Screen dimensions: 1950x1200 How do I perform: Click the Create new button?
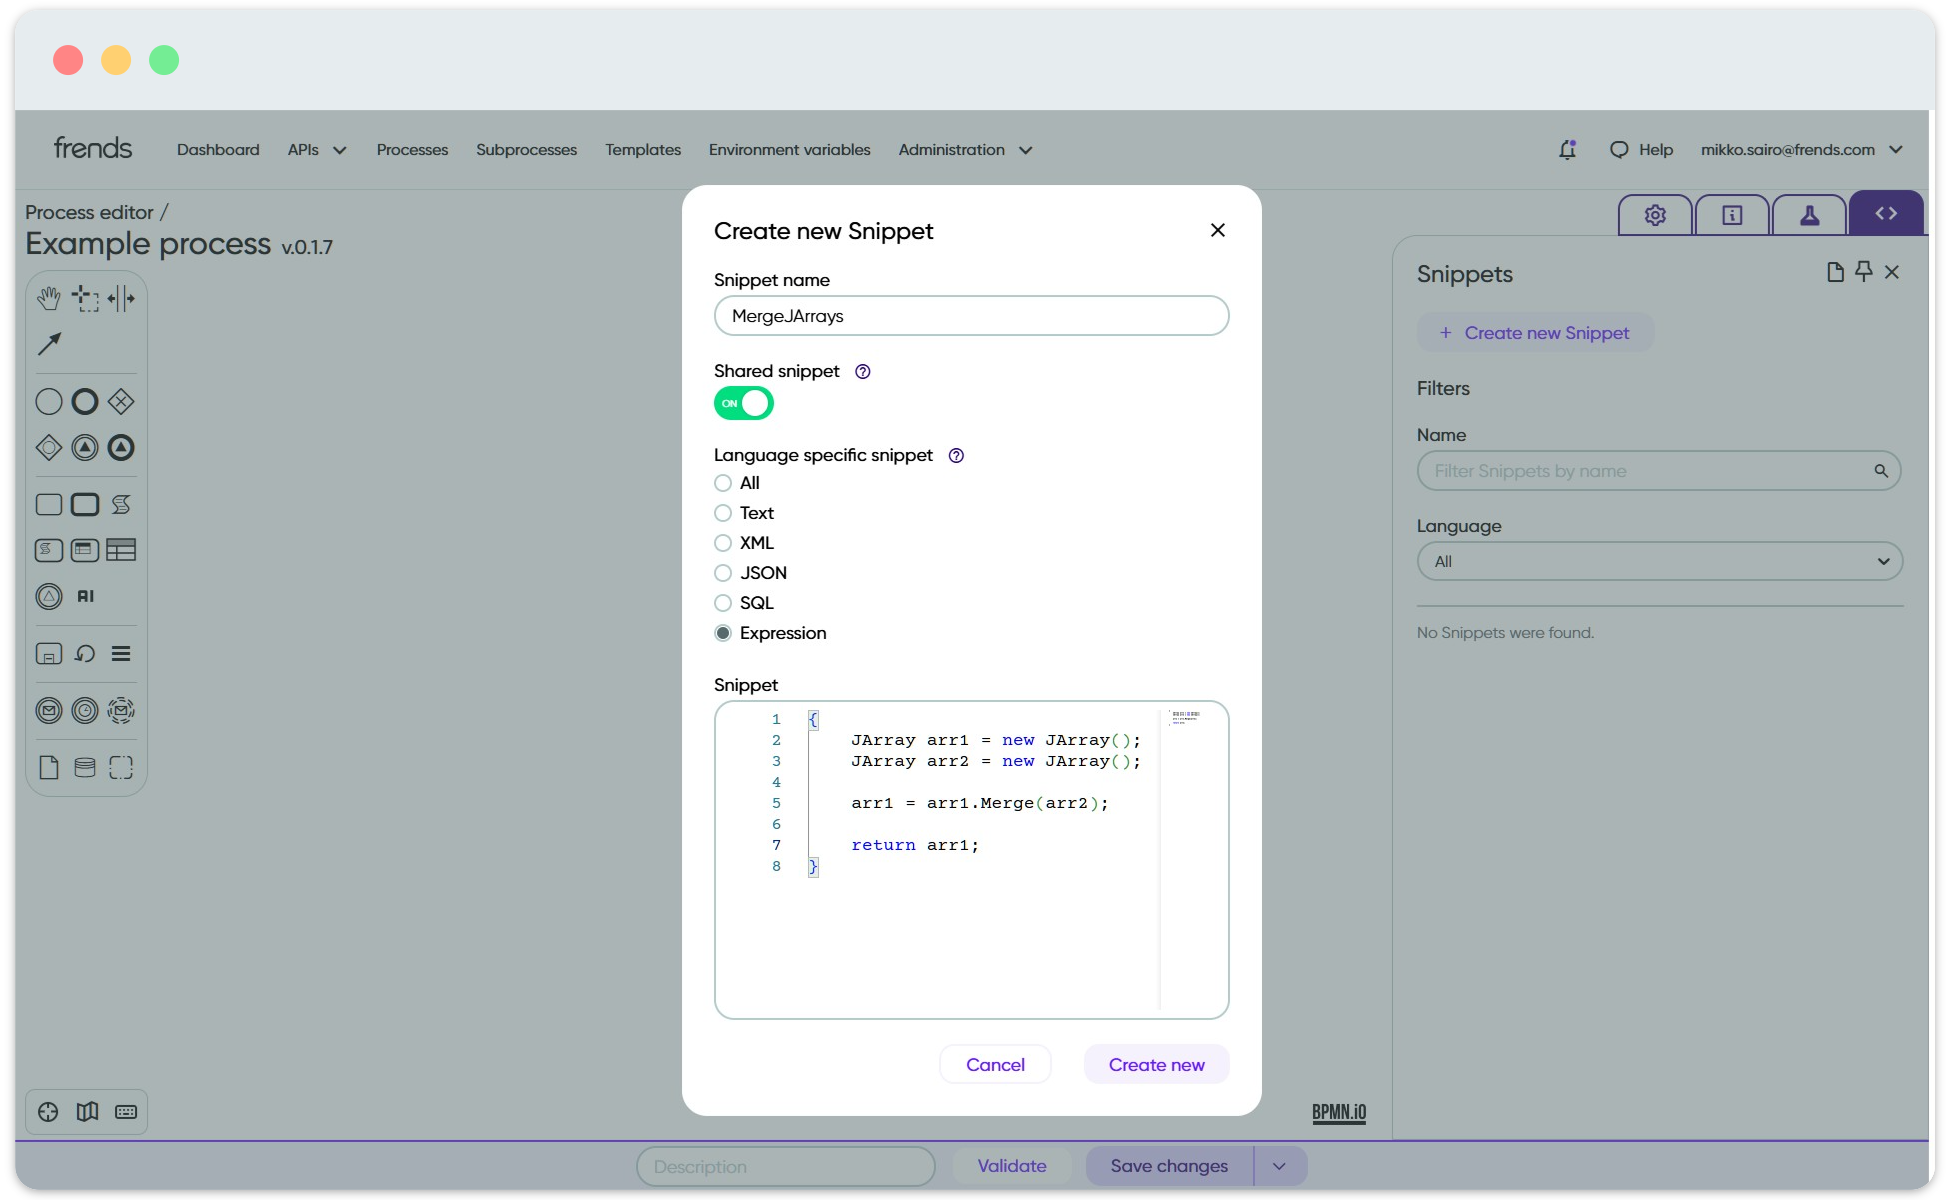pos(1156,1064)
